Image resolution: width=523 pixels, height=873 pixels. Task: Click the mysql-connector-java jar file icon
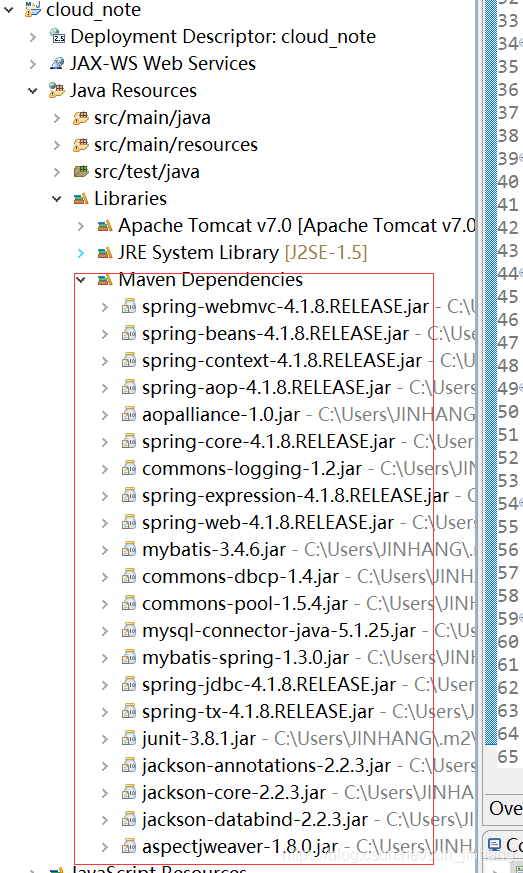(x=129, y=631)
